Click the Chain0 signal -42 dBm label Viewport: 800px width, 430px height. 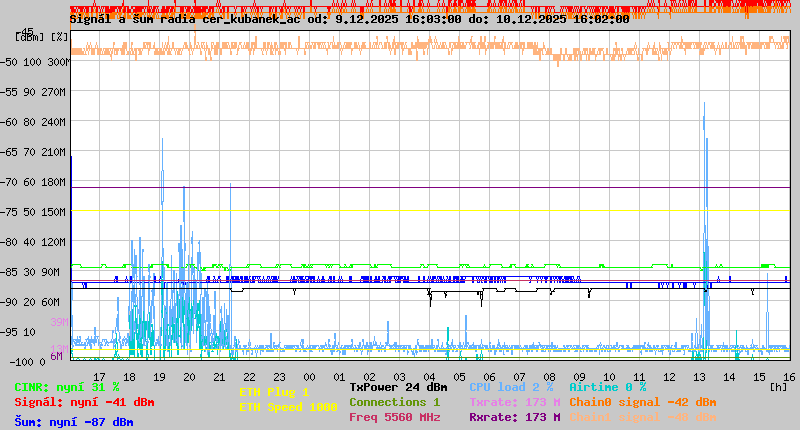[642, 402]
